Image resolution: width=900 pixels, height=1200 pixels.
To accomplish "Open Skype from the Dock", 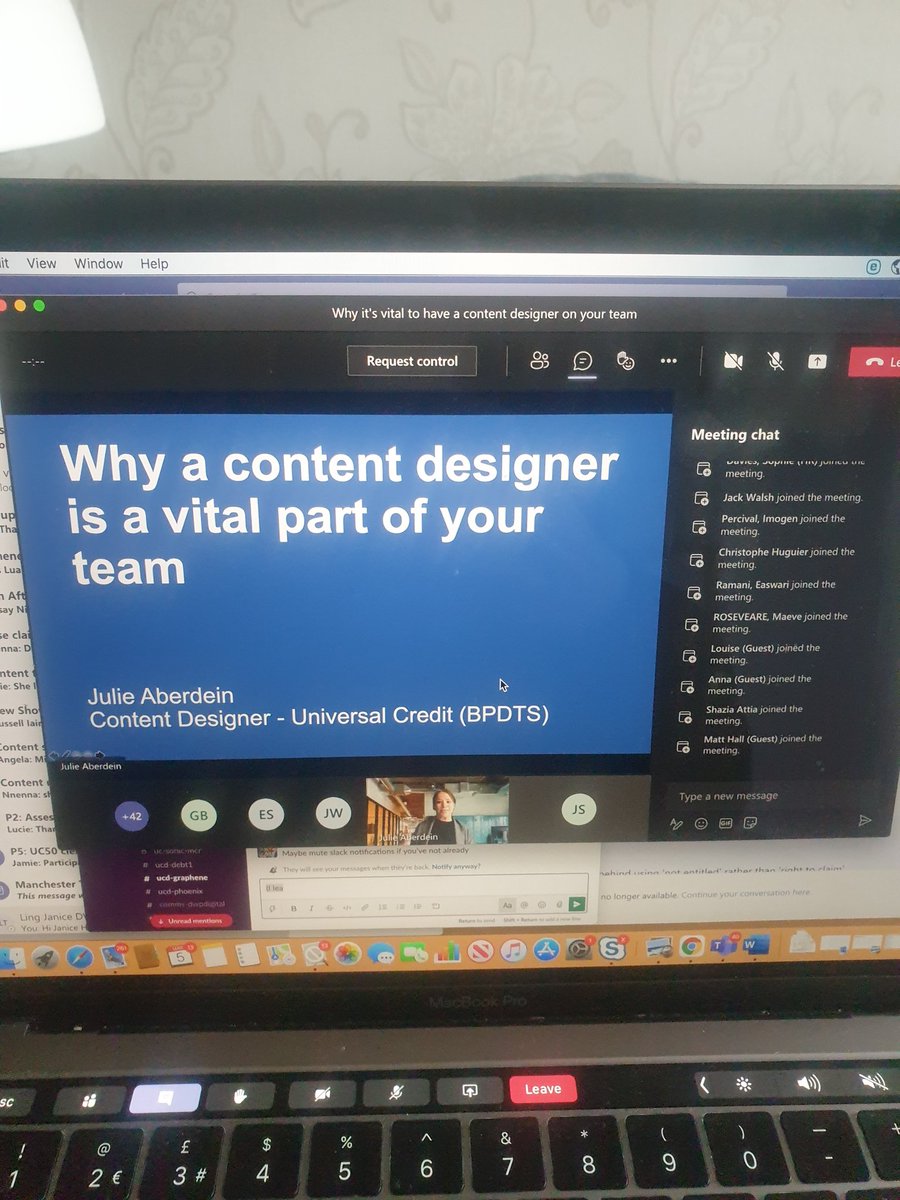I will coord(612,949).
